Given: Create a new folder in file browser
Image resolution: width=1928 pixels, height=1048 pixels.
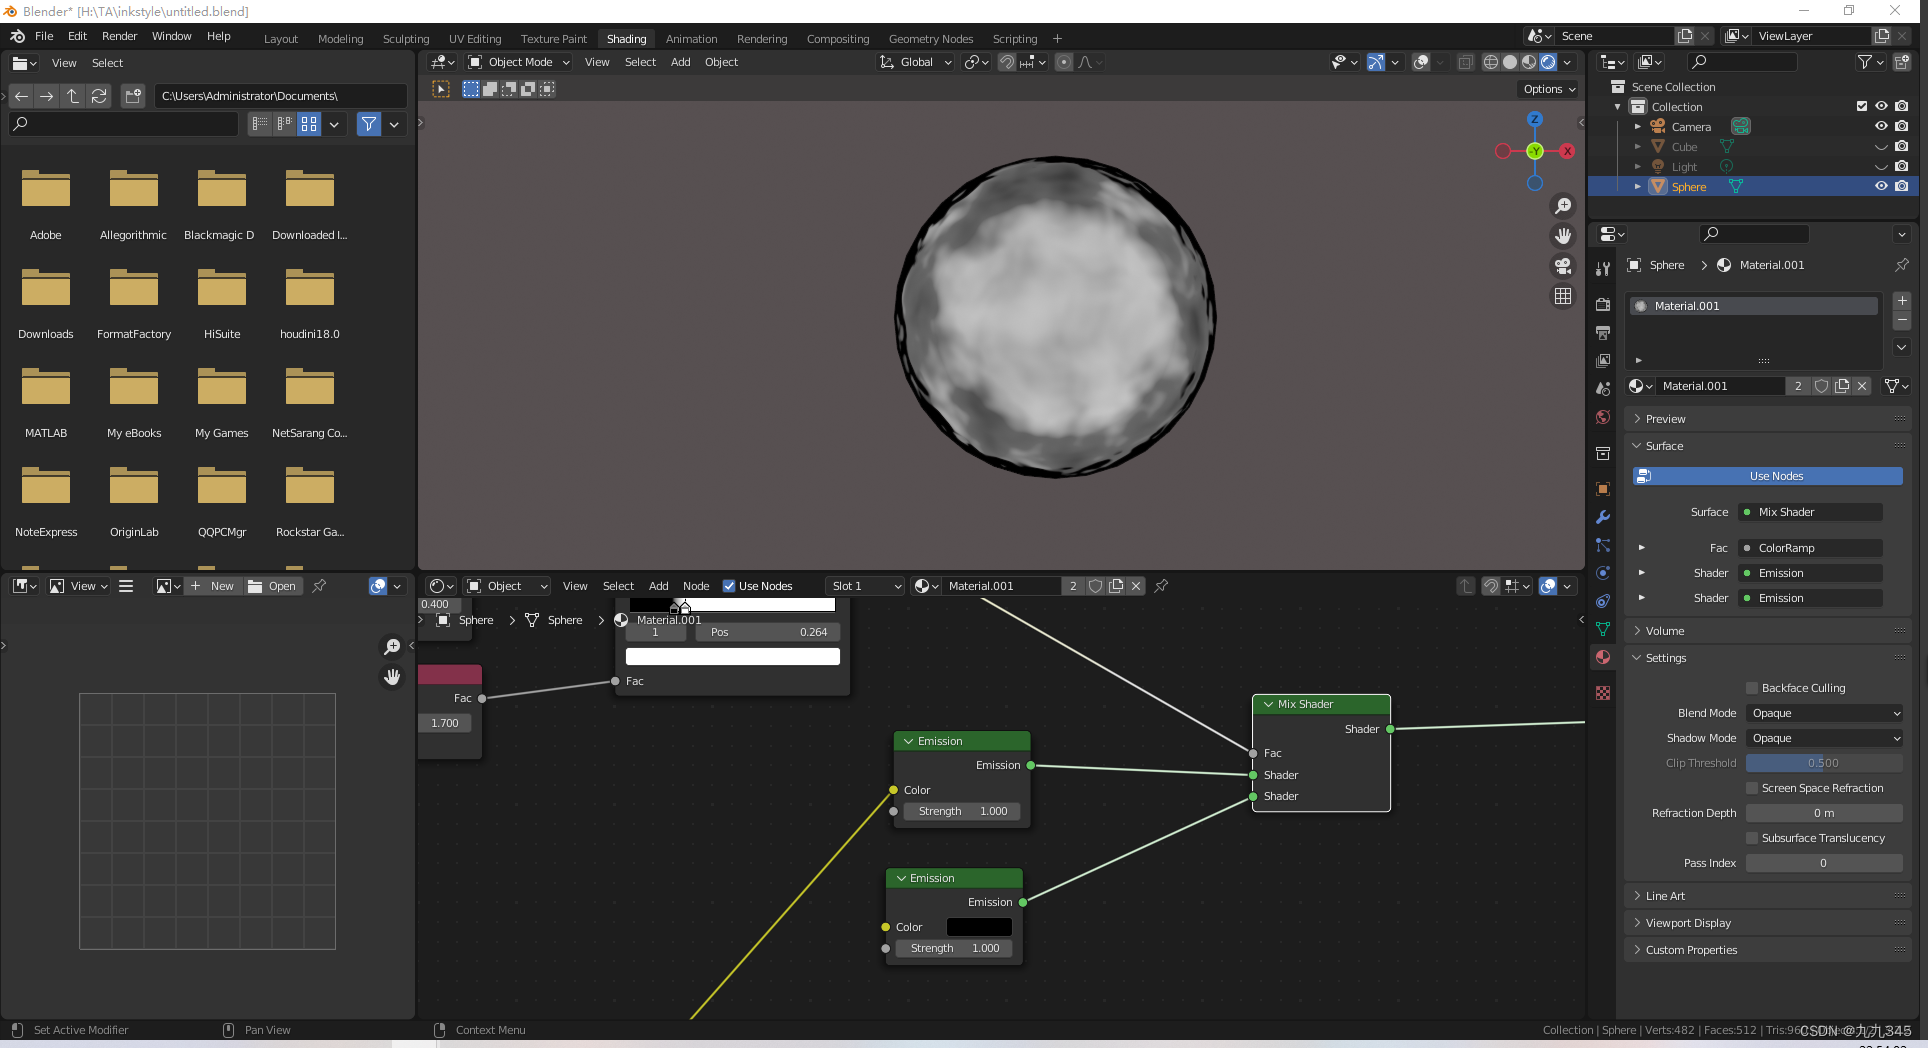Looking at the screenshot, I should tap(133, 96).
